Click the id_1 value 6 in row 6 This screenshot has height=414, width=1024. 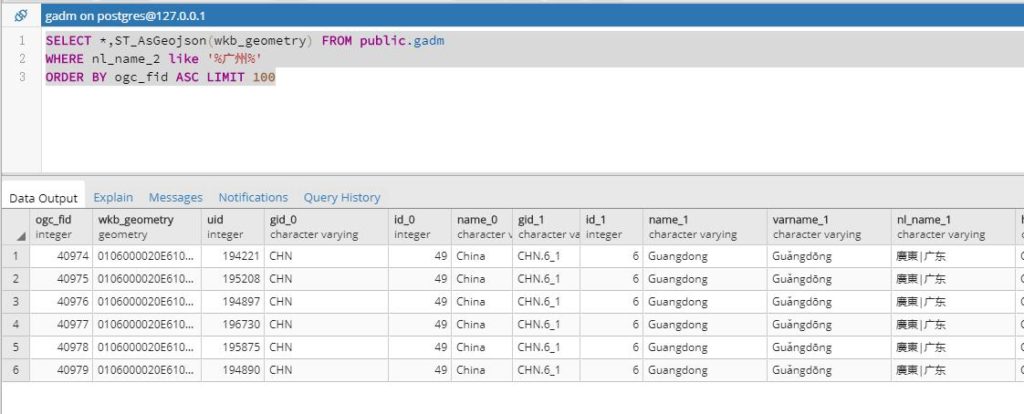[x=611, y=370]
